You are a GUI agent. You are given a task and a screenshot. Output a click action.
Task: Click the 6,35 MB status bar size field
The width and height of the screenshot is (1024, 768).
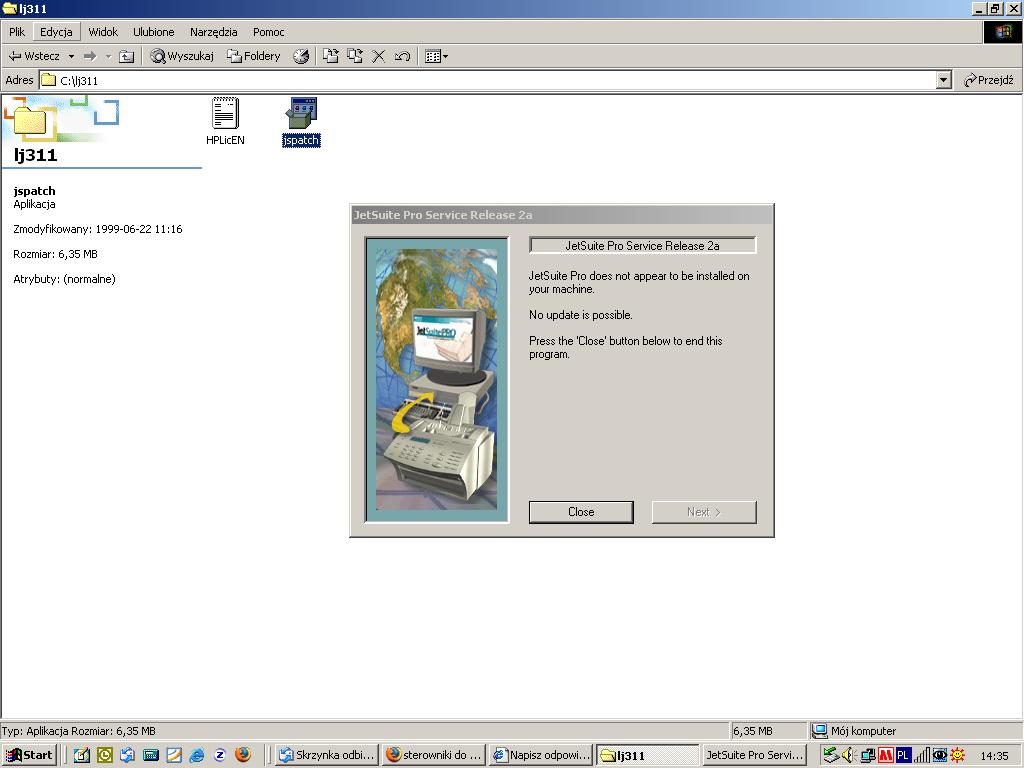coord(769,731)
